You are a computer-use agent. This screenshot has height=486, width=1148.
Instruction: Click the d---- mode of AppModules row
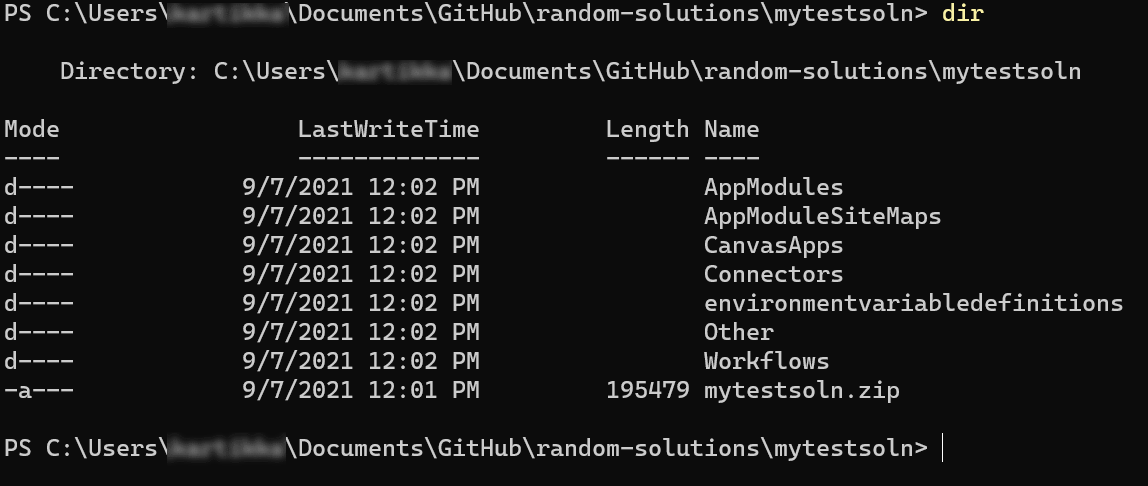click(39, 187)
